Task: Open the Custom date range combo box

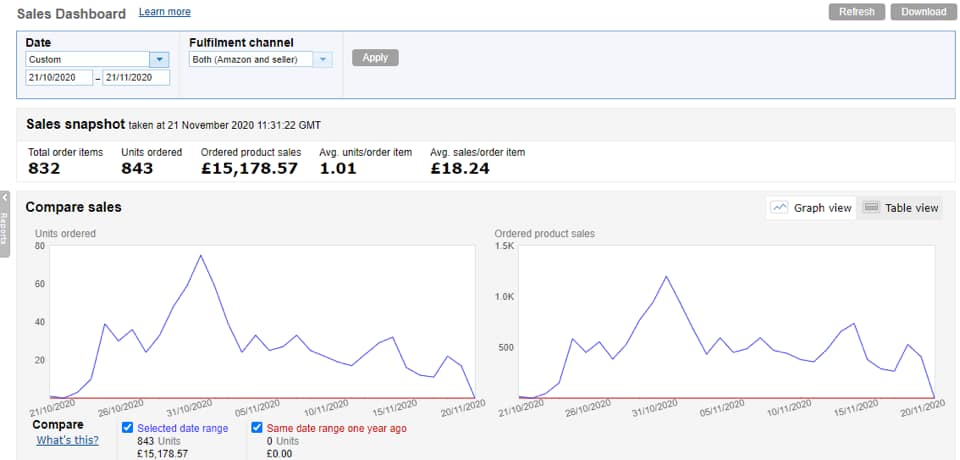Action: click(x=87, y=59)
